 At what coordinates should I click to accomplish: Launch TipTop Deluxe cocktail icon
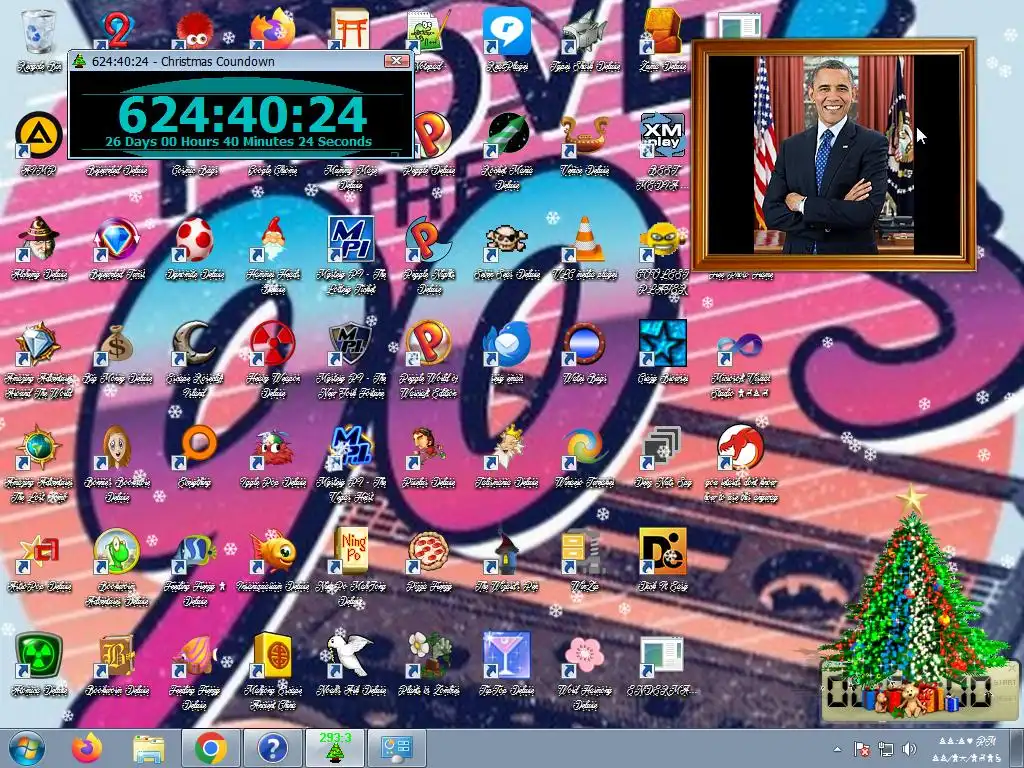click(507, 656)
